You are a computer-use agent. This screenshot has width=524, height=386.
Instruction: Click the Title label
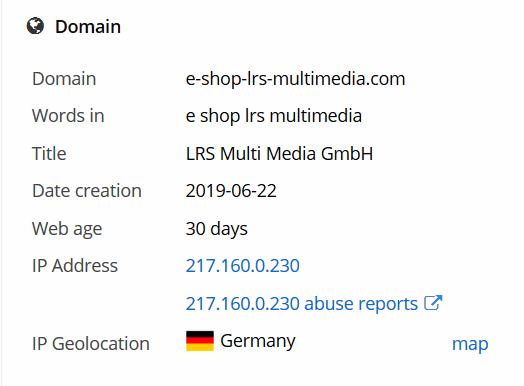click(49, 154)
